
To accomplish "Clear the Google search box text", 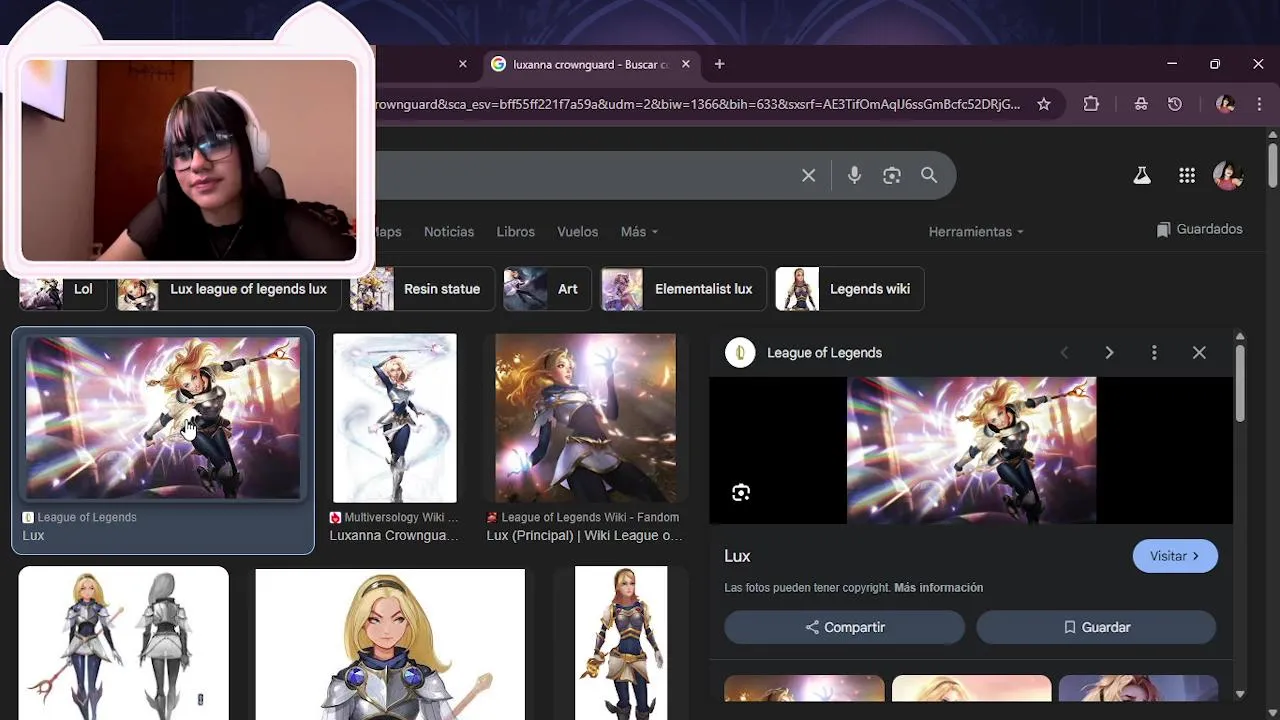I will tap(808, 176).
